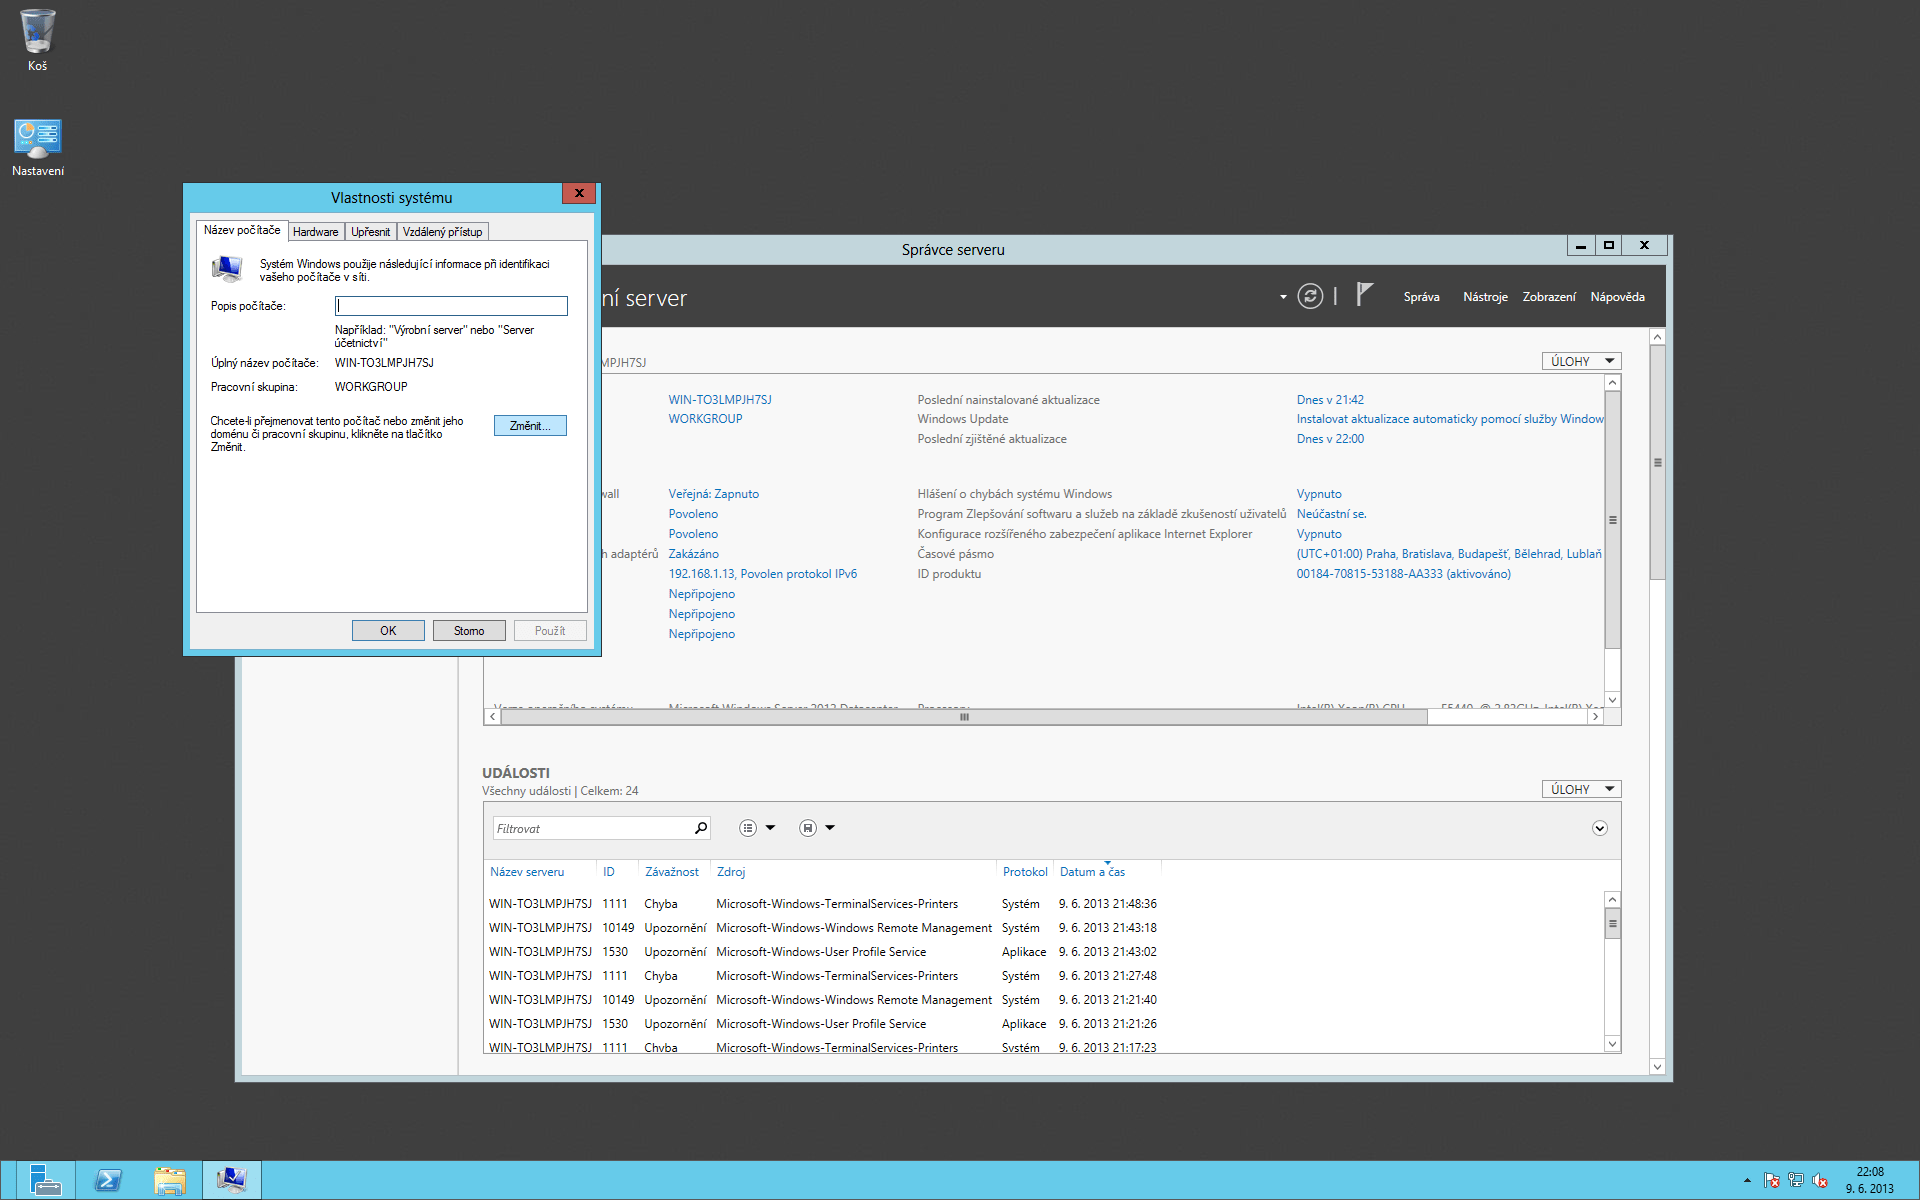Viewport: 1920px width, 1200px height.
Task: Open ÚLOHY dropdown in Události section
Action: click(1581, 789)
